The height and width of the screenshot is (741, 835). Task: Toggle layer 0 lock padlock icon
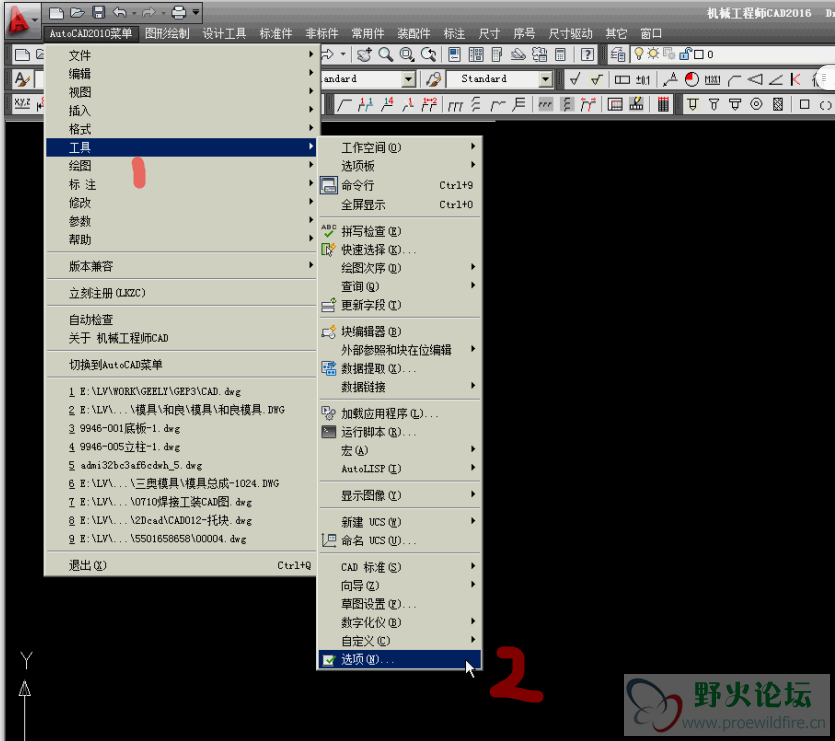(x=685, y=54)
